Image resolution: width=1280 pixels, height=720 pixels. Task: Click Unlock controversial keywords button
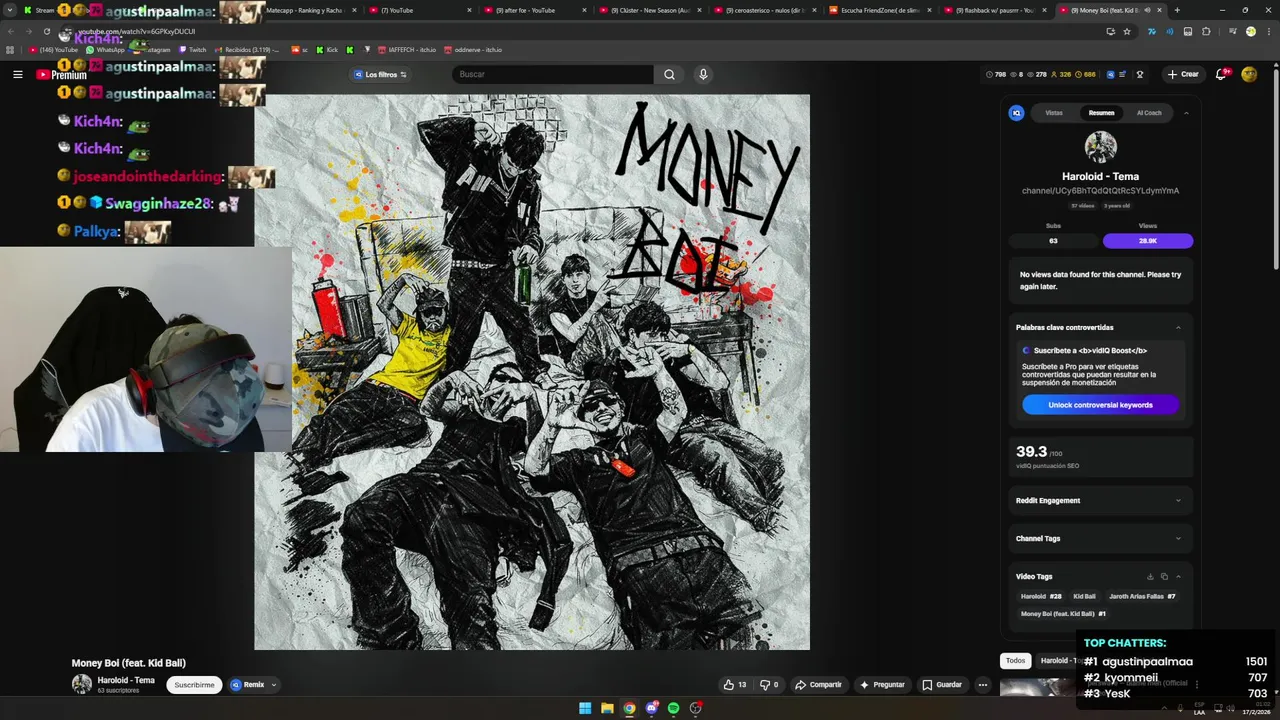click(x=1100, y=405)
